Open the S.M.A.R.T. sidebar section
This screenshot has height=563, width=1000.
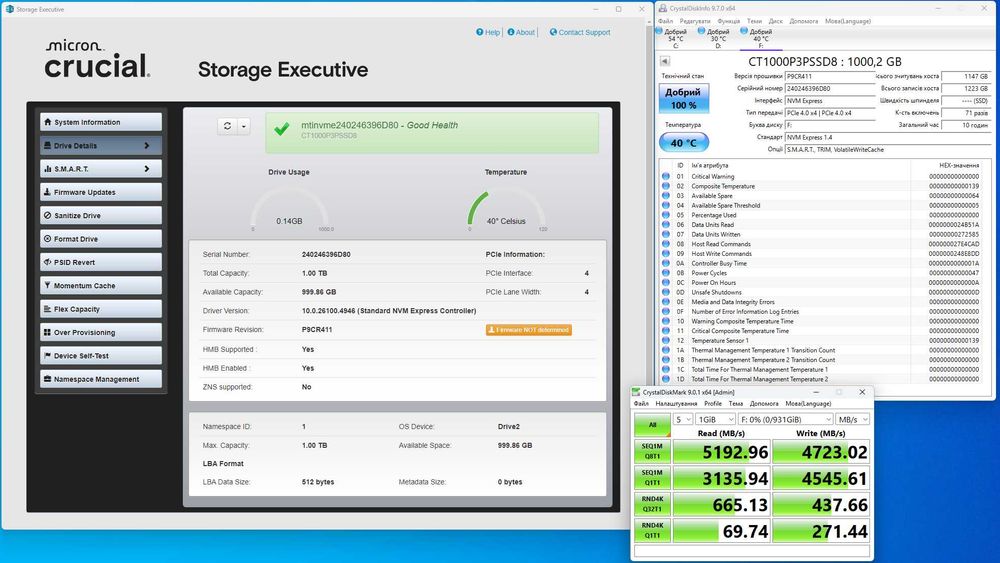click(101, 169)
